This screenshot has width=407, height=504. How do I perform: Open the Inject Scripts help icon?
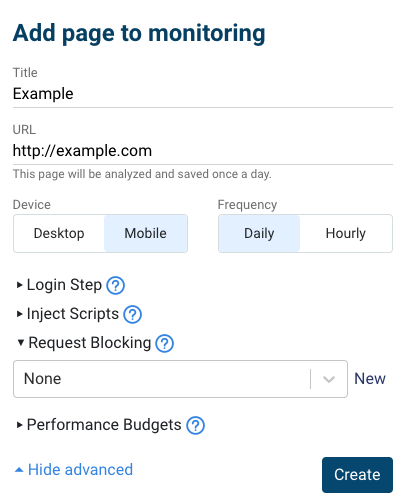[x=133, y=314]
